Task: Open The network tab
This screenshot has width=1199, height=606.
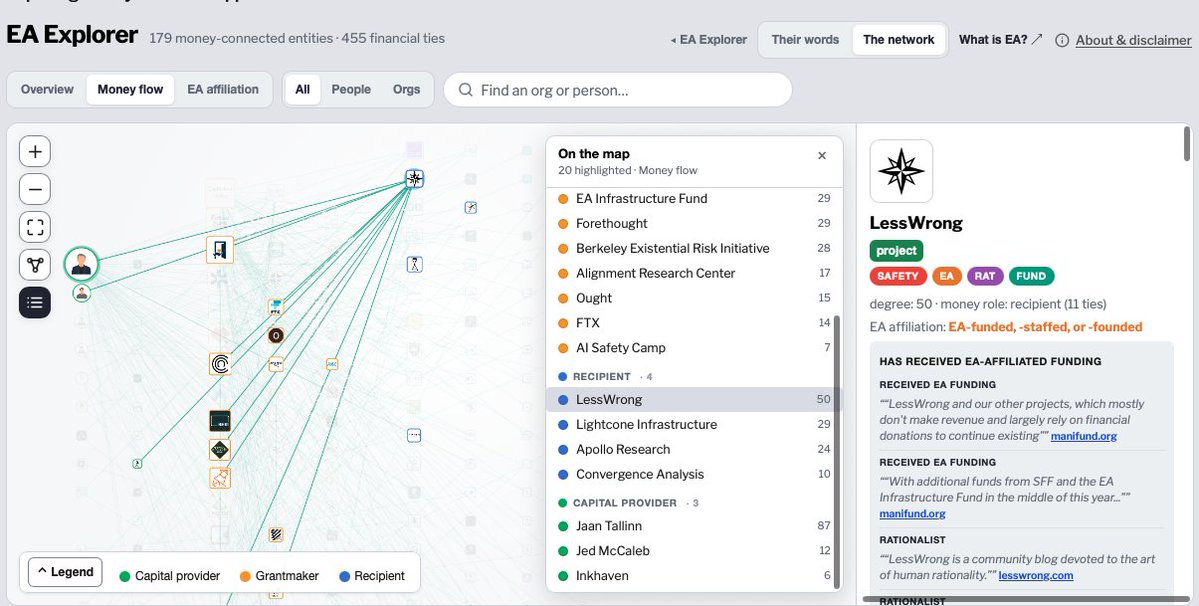Action: tap(898, 40)
